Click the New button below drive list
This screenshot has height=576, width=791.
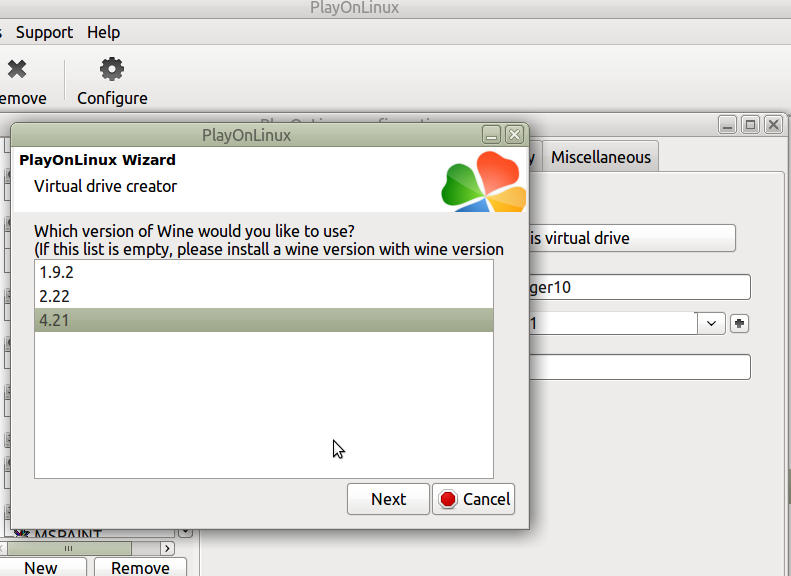41,567
